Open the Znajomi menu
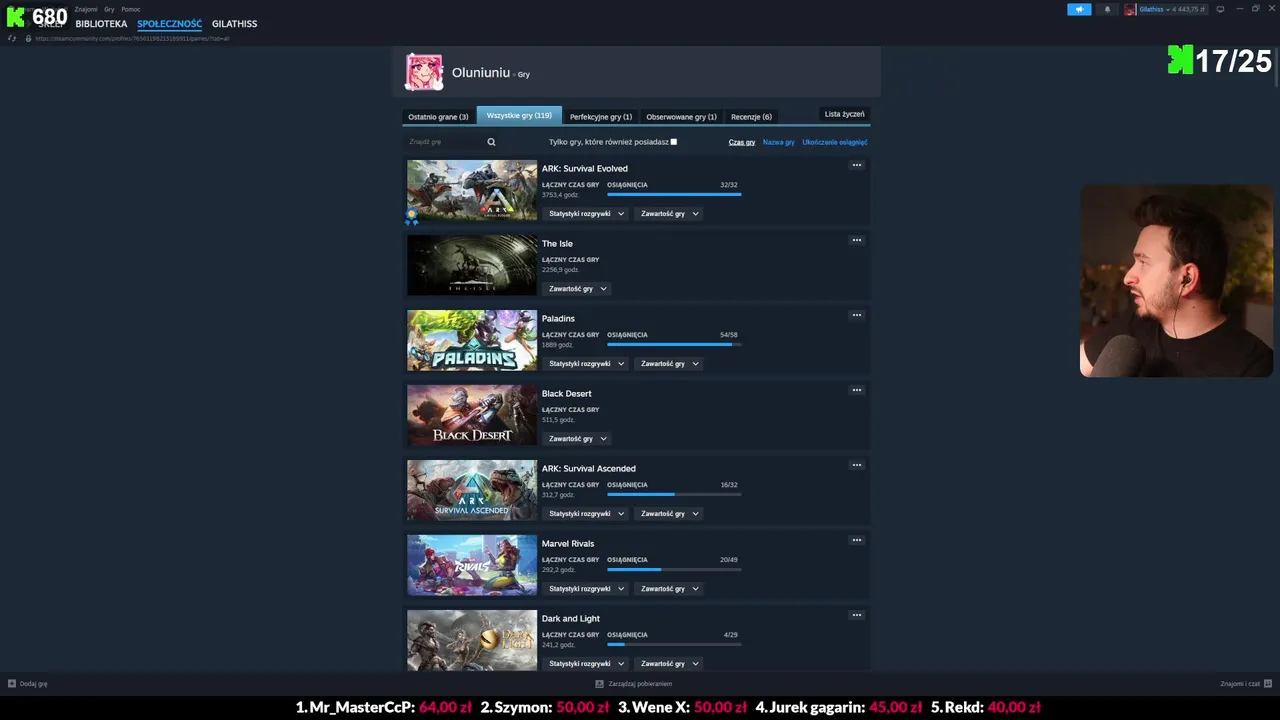1280x720 pixels. coord(86,9)
